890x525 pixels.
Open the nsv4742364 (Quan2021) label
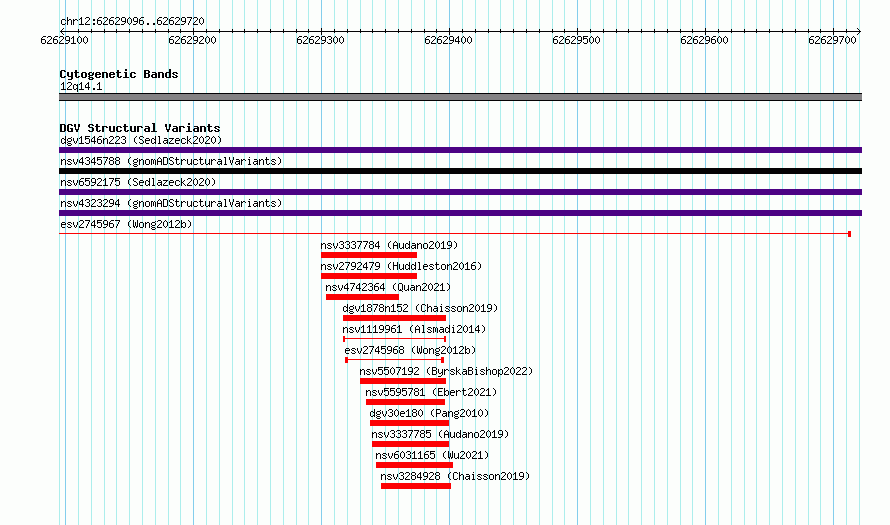coord(388,287)
